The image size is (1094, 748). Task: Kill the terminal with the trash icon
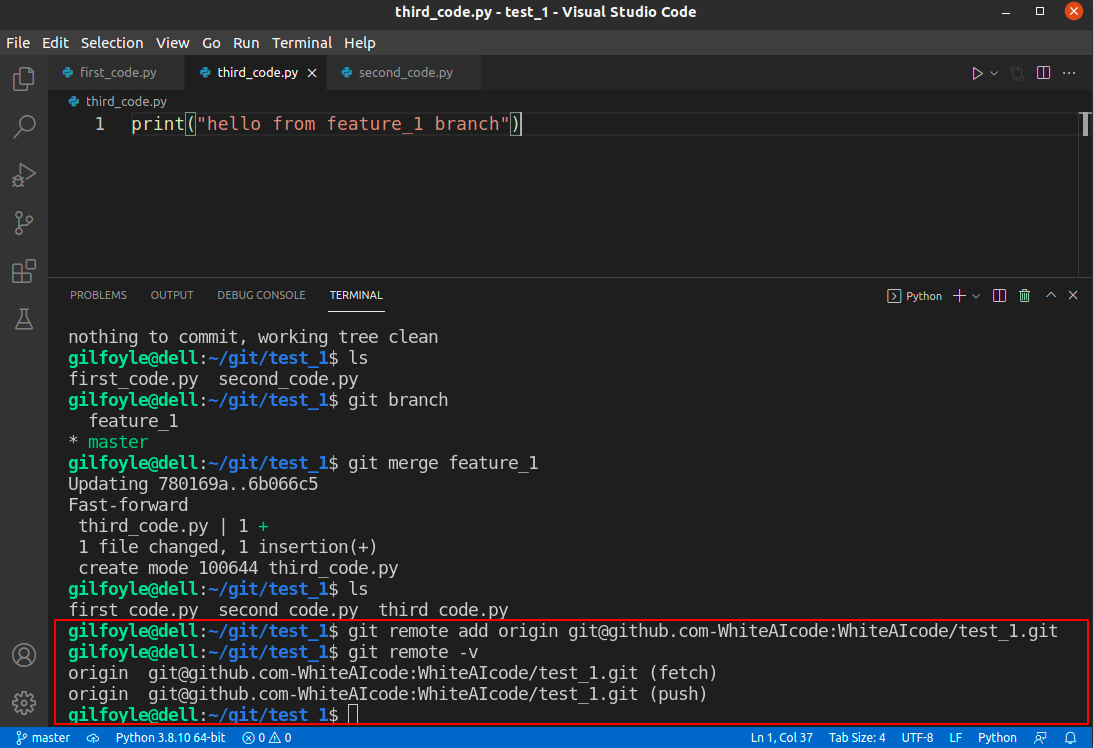coord(1024,295)
